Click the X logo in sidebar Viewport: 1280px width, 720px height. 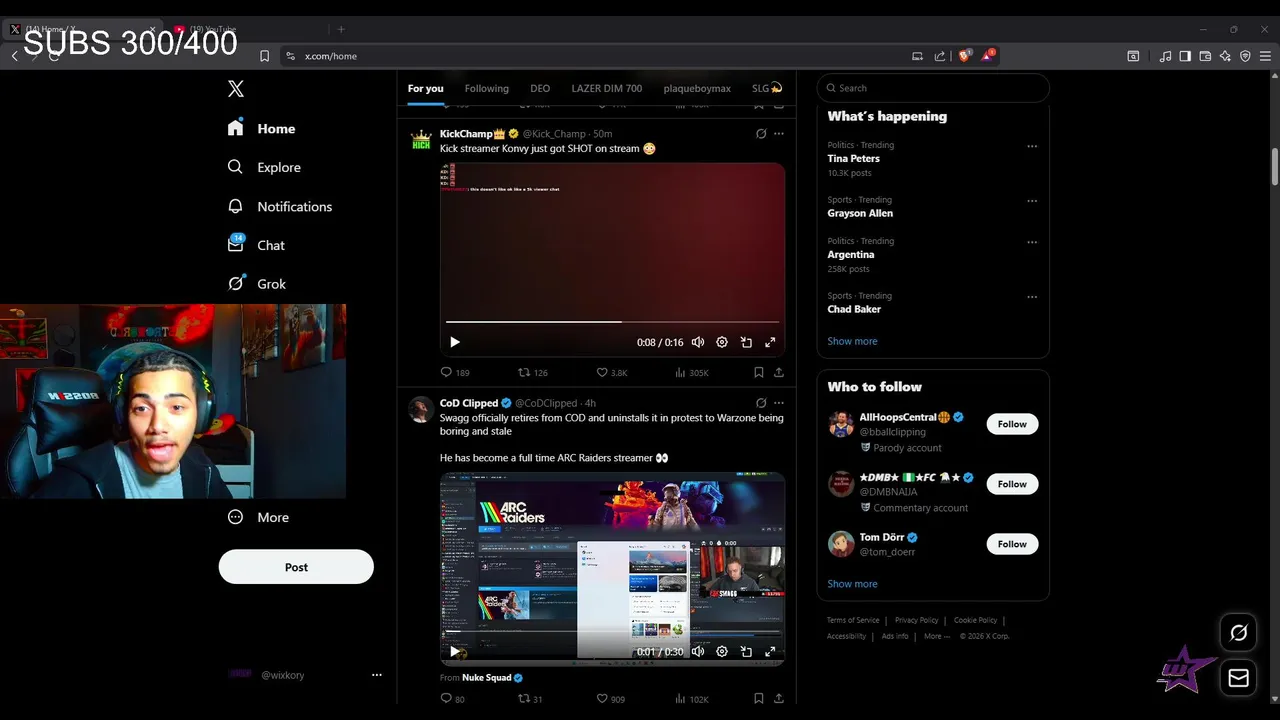click(236, 89)
